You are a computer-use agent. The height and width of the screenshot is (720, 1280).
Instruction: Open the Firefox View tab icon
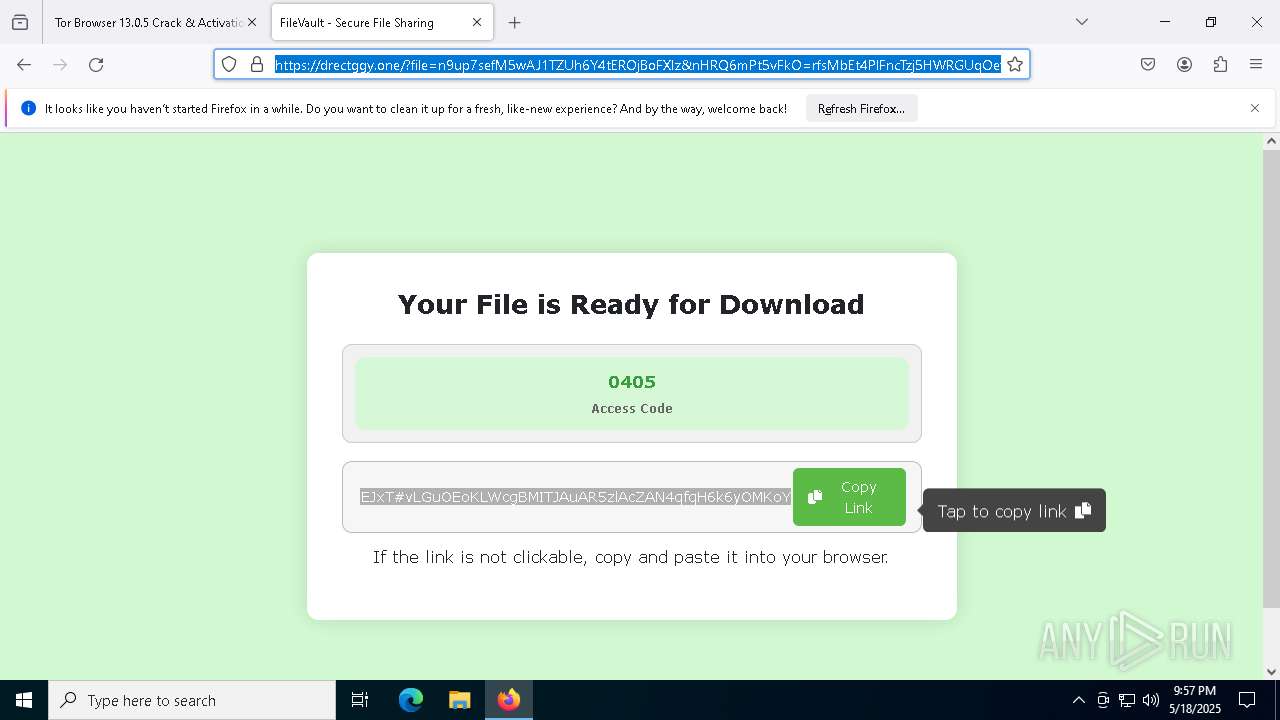pyautogui.click(x=20, y=22)
